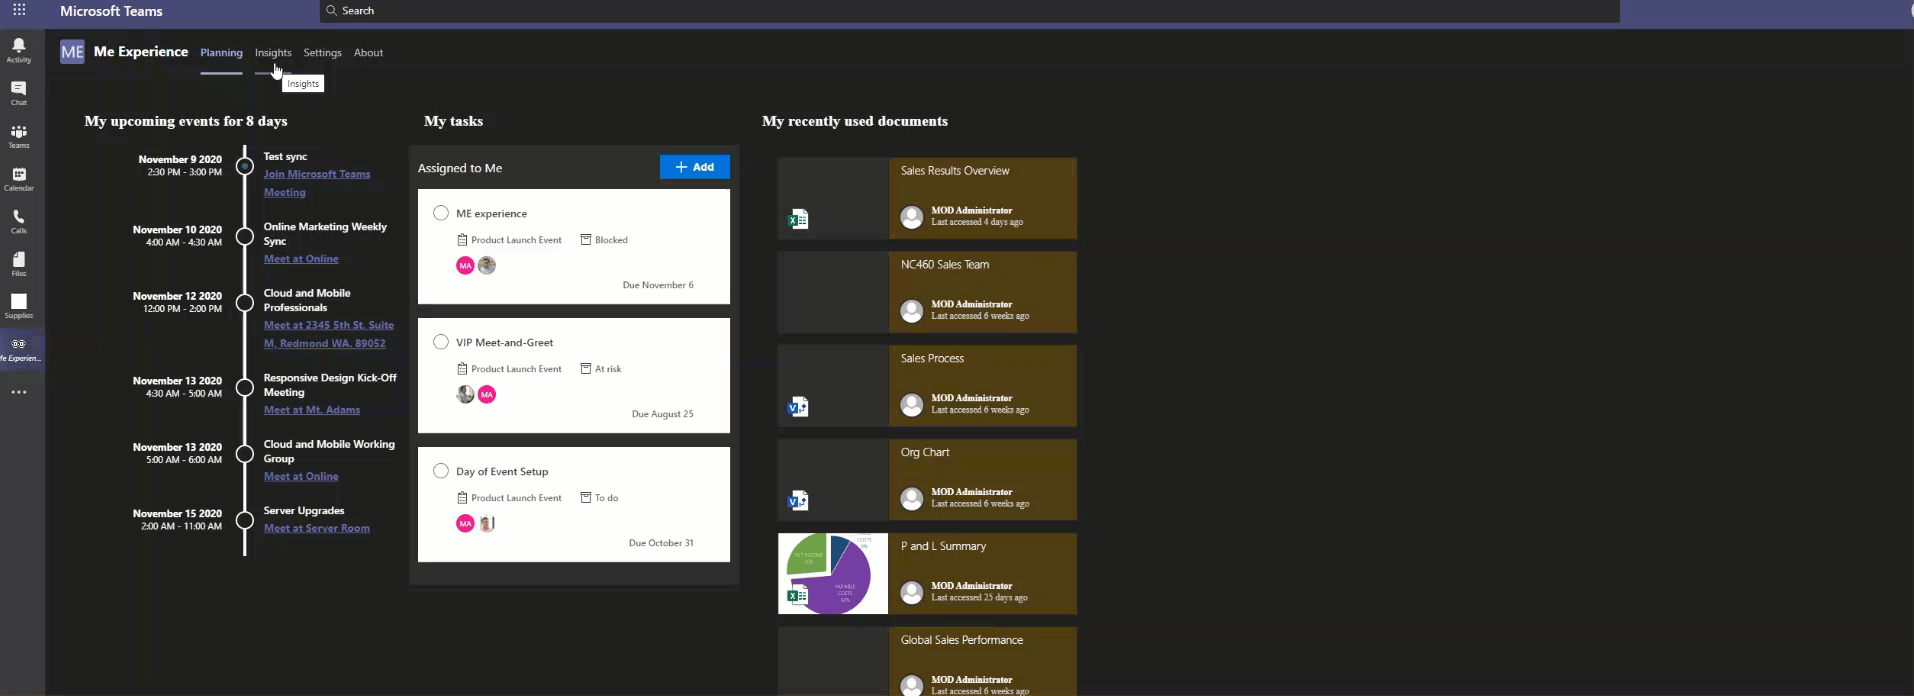Click photo avatar on Day of Event Setup
1914x696 pixels.
[x=487, y=523]
